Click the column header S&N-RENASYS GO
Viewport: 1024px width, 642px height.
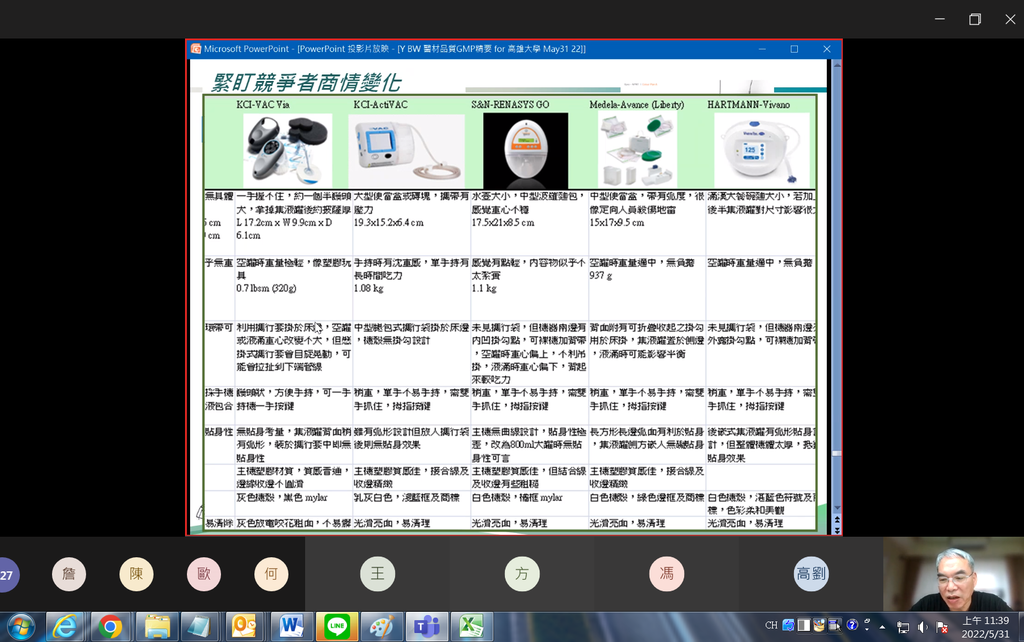click(x=510, y=104)
